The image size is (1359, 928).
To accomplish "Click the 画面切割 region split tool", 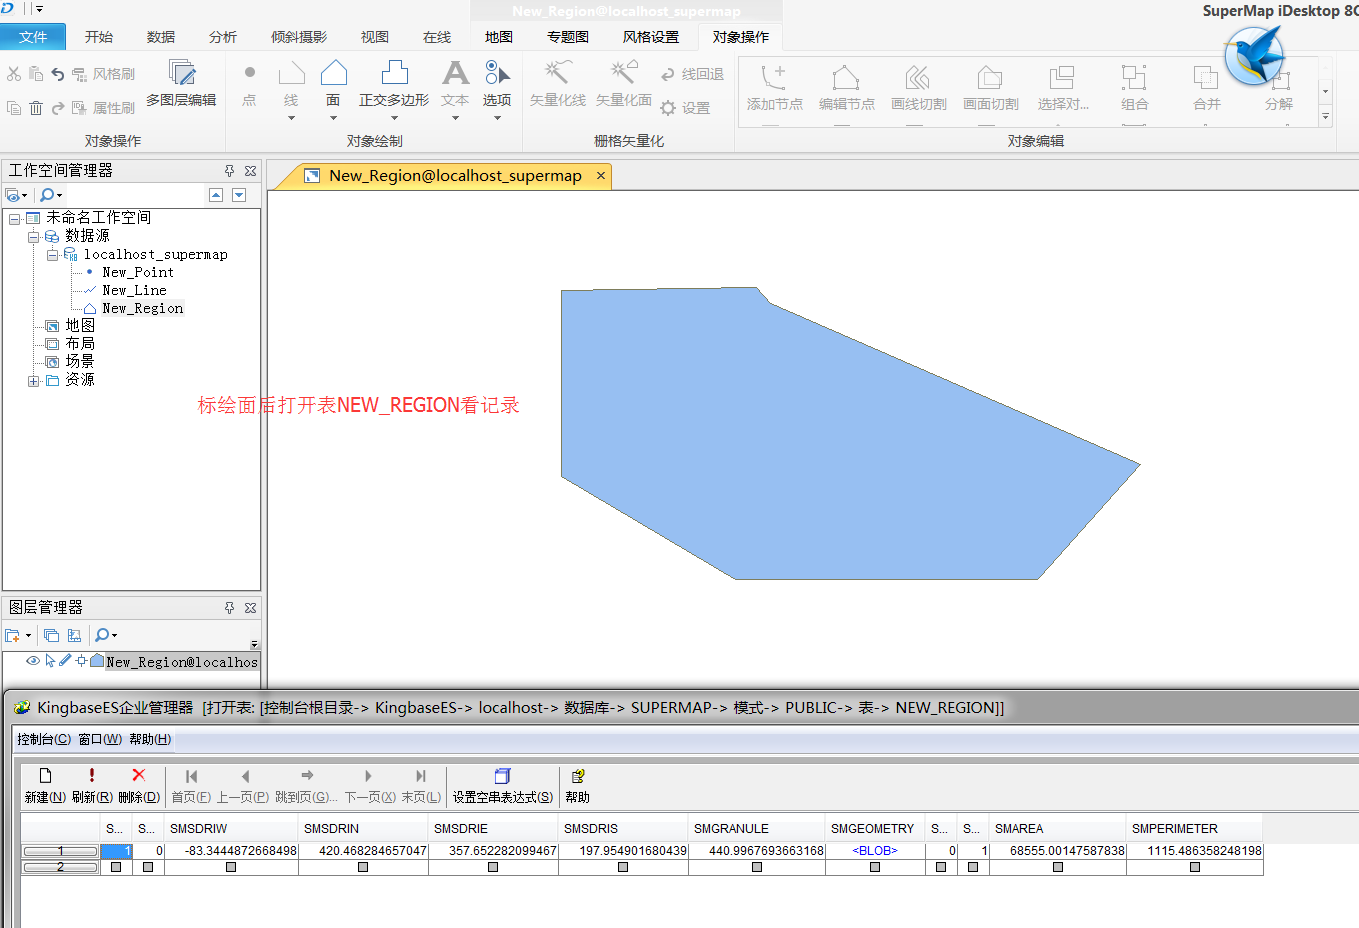I will (x=990, y=88).
